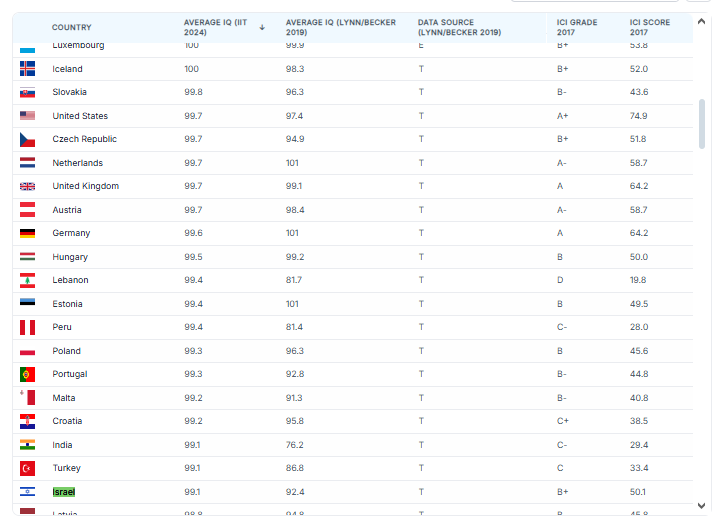This screenshot has width=727, height=525.
Task: Click the United States country name
Action: 80,115
